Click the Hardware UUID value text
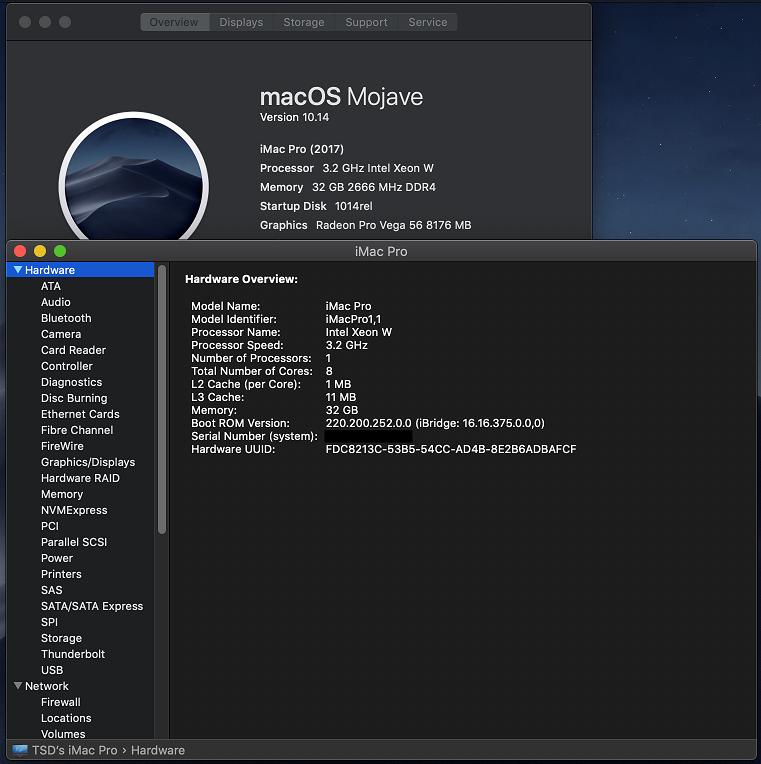This screenshot has width=761, height=764. point(451,449)
